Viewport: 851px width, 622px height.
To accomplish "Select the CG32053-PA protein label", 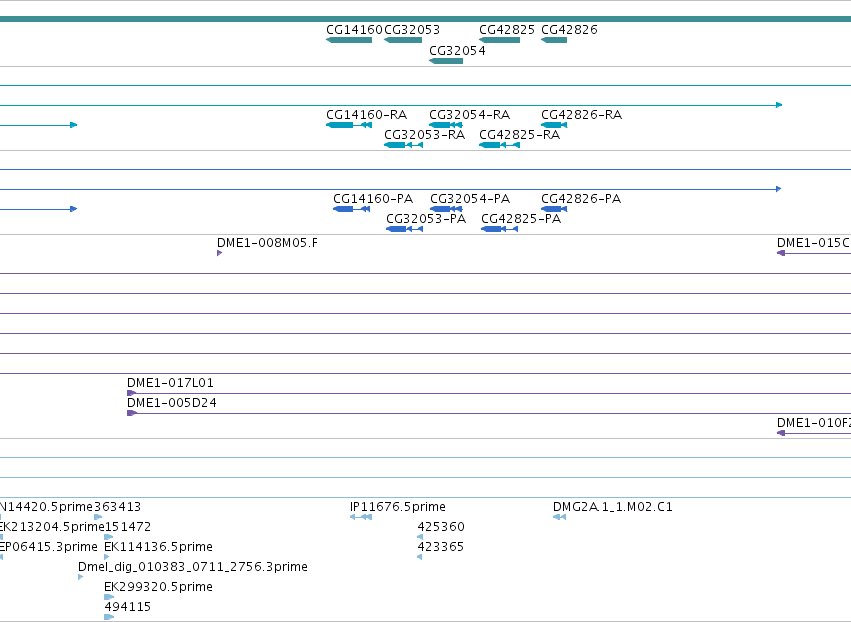I will point(426,219).
